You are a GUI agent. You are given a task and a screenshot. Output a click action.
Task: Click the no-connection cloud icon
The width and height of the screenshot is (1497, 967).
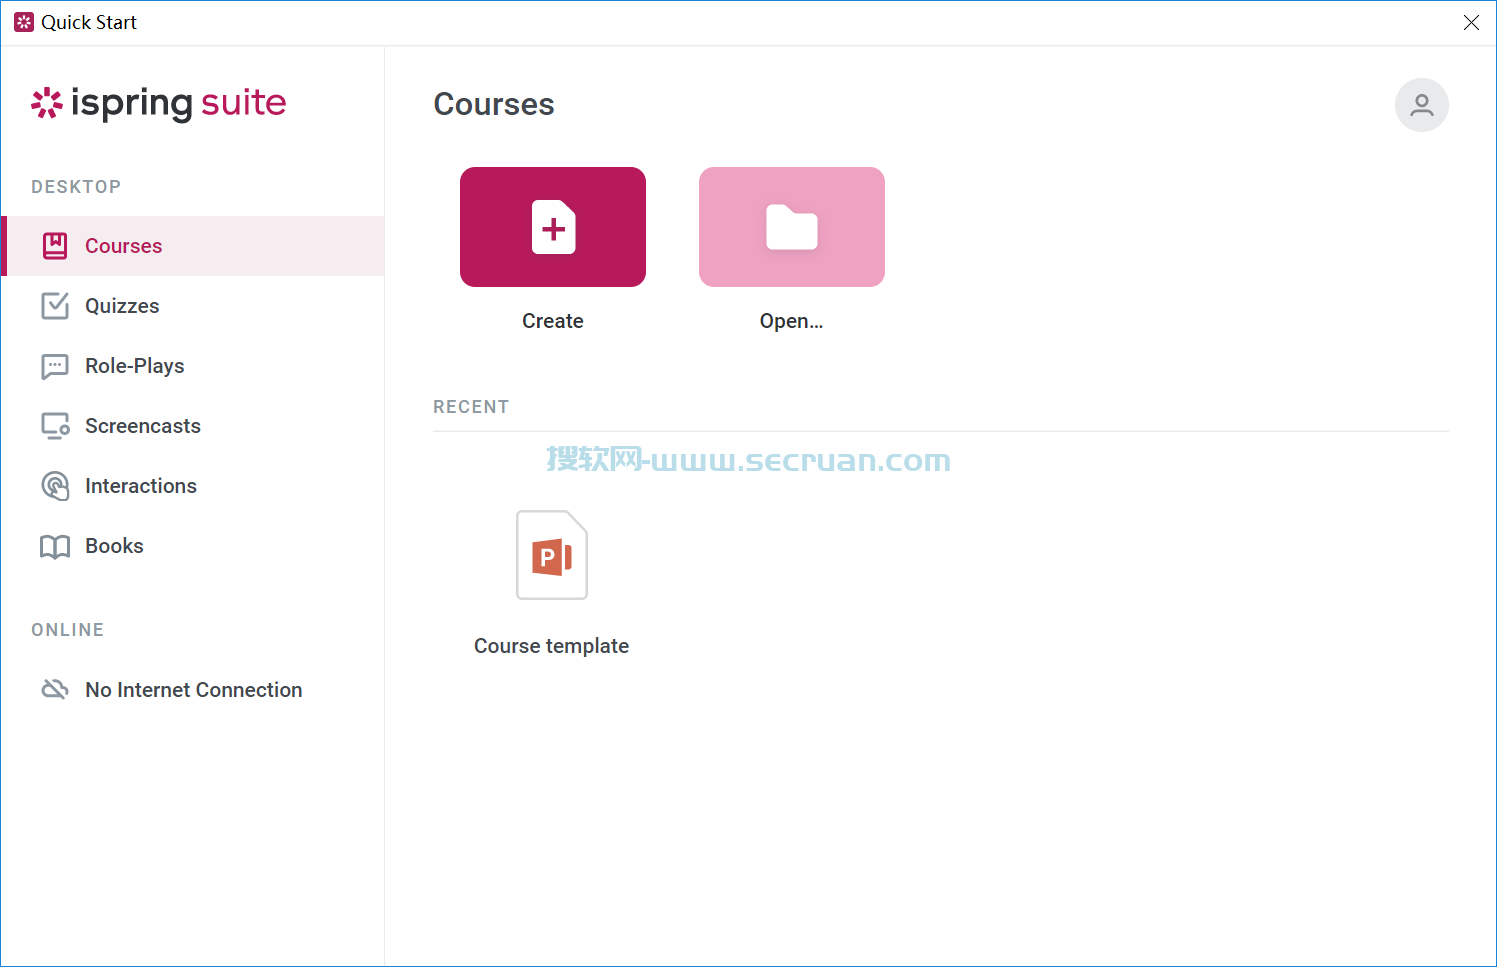(x=55, y=690)
